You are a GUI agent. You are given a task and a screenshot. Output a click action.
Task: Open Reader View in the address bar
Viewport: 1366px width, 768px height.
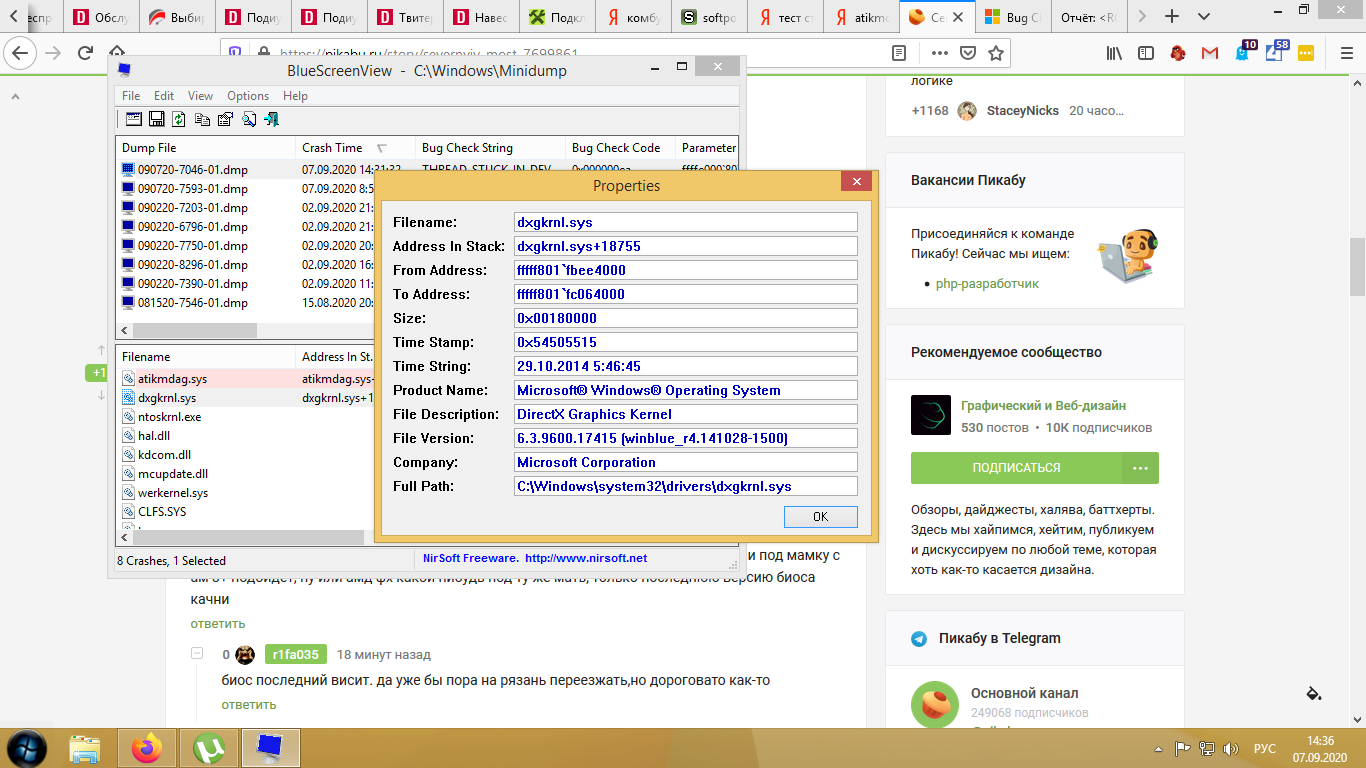899,53
